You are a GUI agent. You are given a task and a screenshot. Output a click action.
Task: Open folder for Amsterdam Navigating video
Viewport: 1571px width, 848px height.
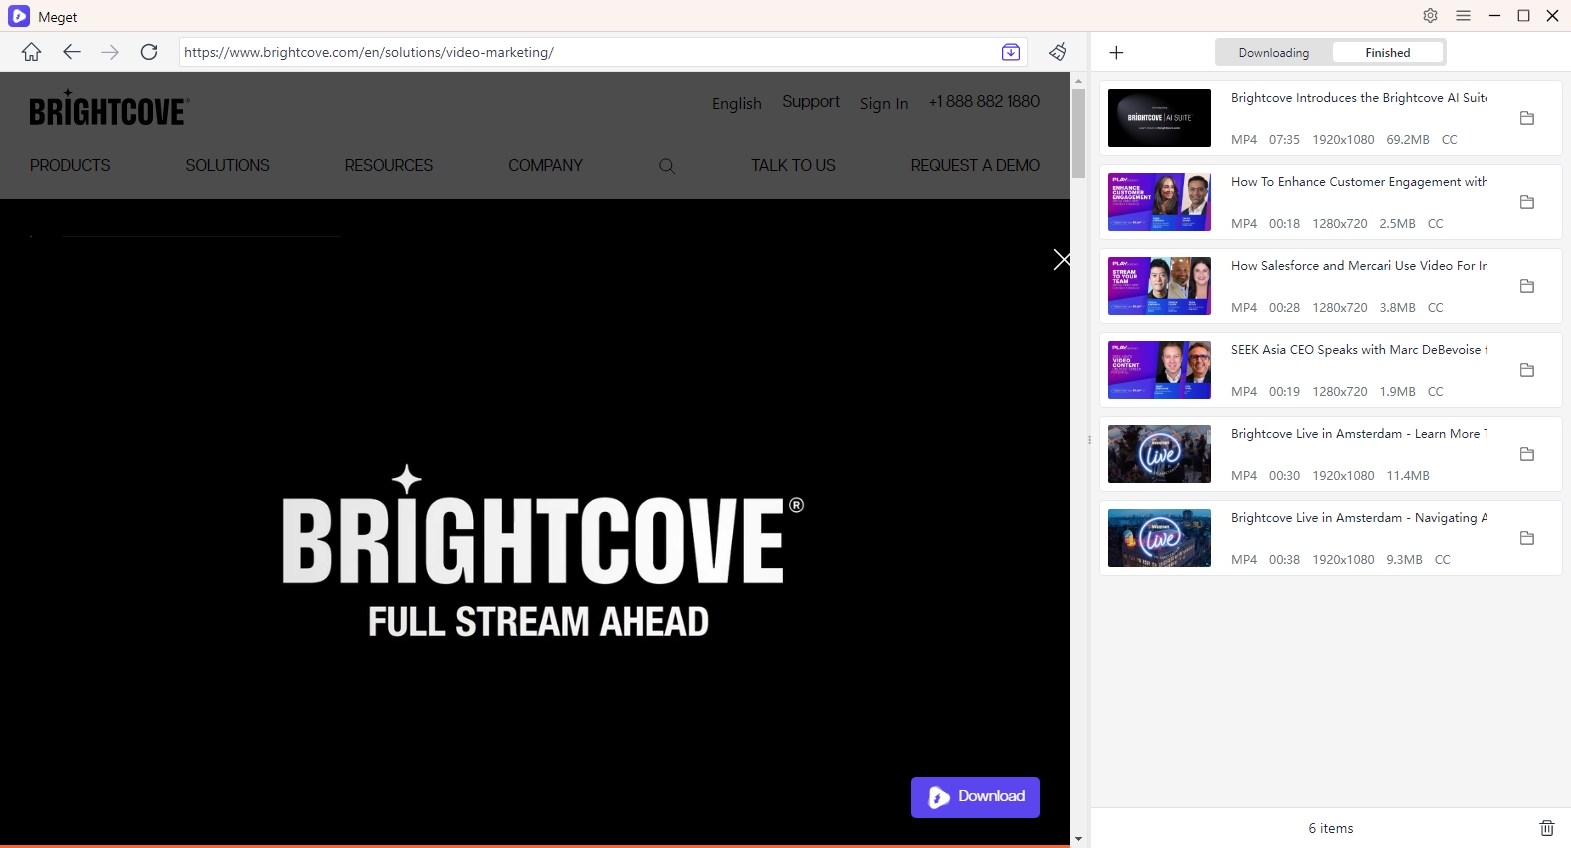1527,538
